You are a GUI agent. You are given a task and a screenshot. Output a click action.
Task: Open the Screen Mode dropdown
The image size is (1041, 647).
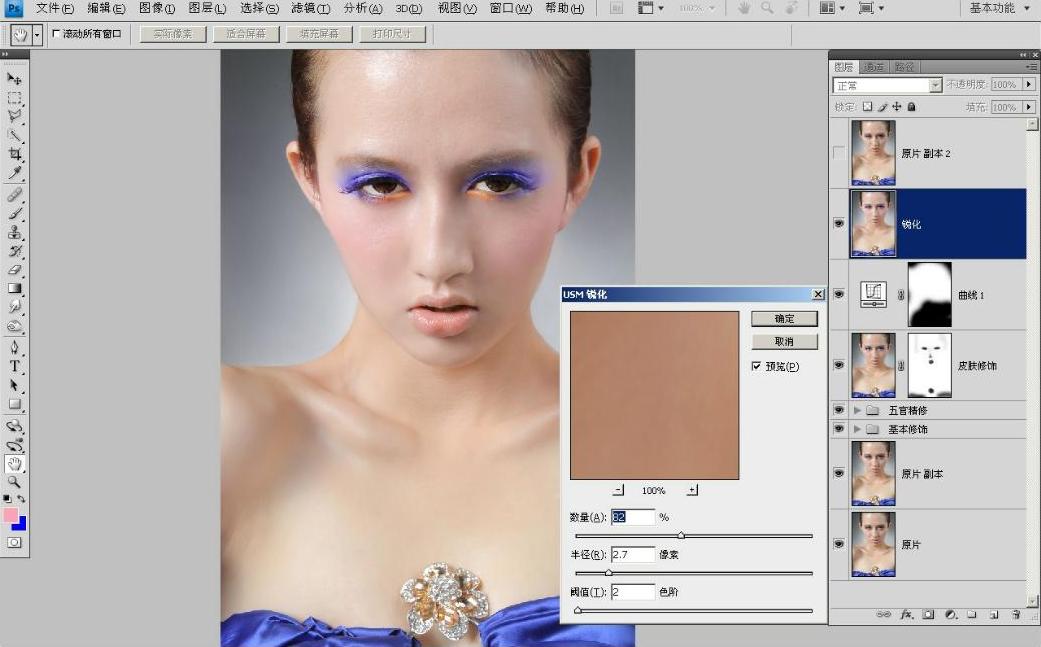(x=871, y=9)
